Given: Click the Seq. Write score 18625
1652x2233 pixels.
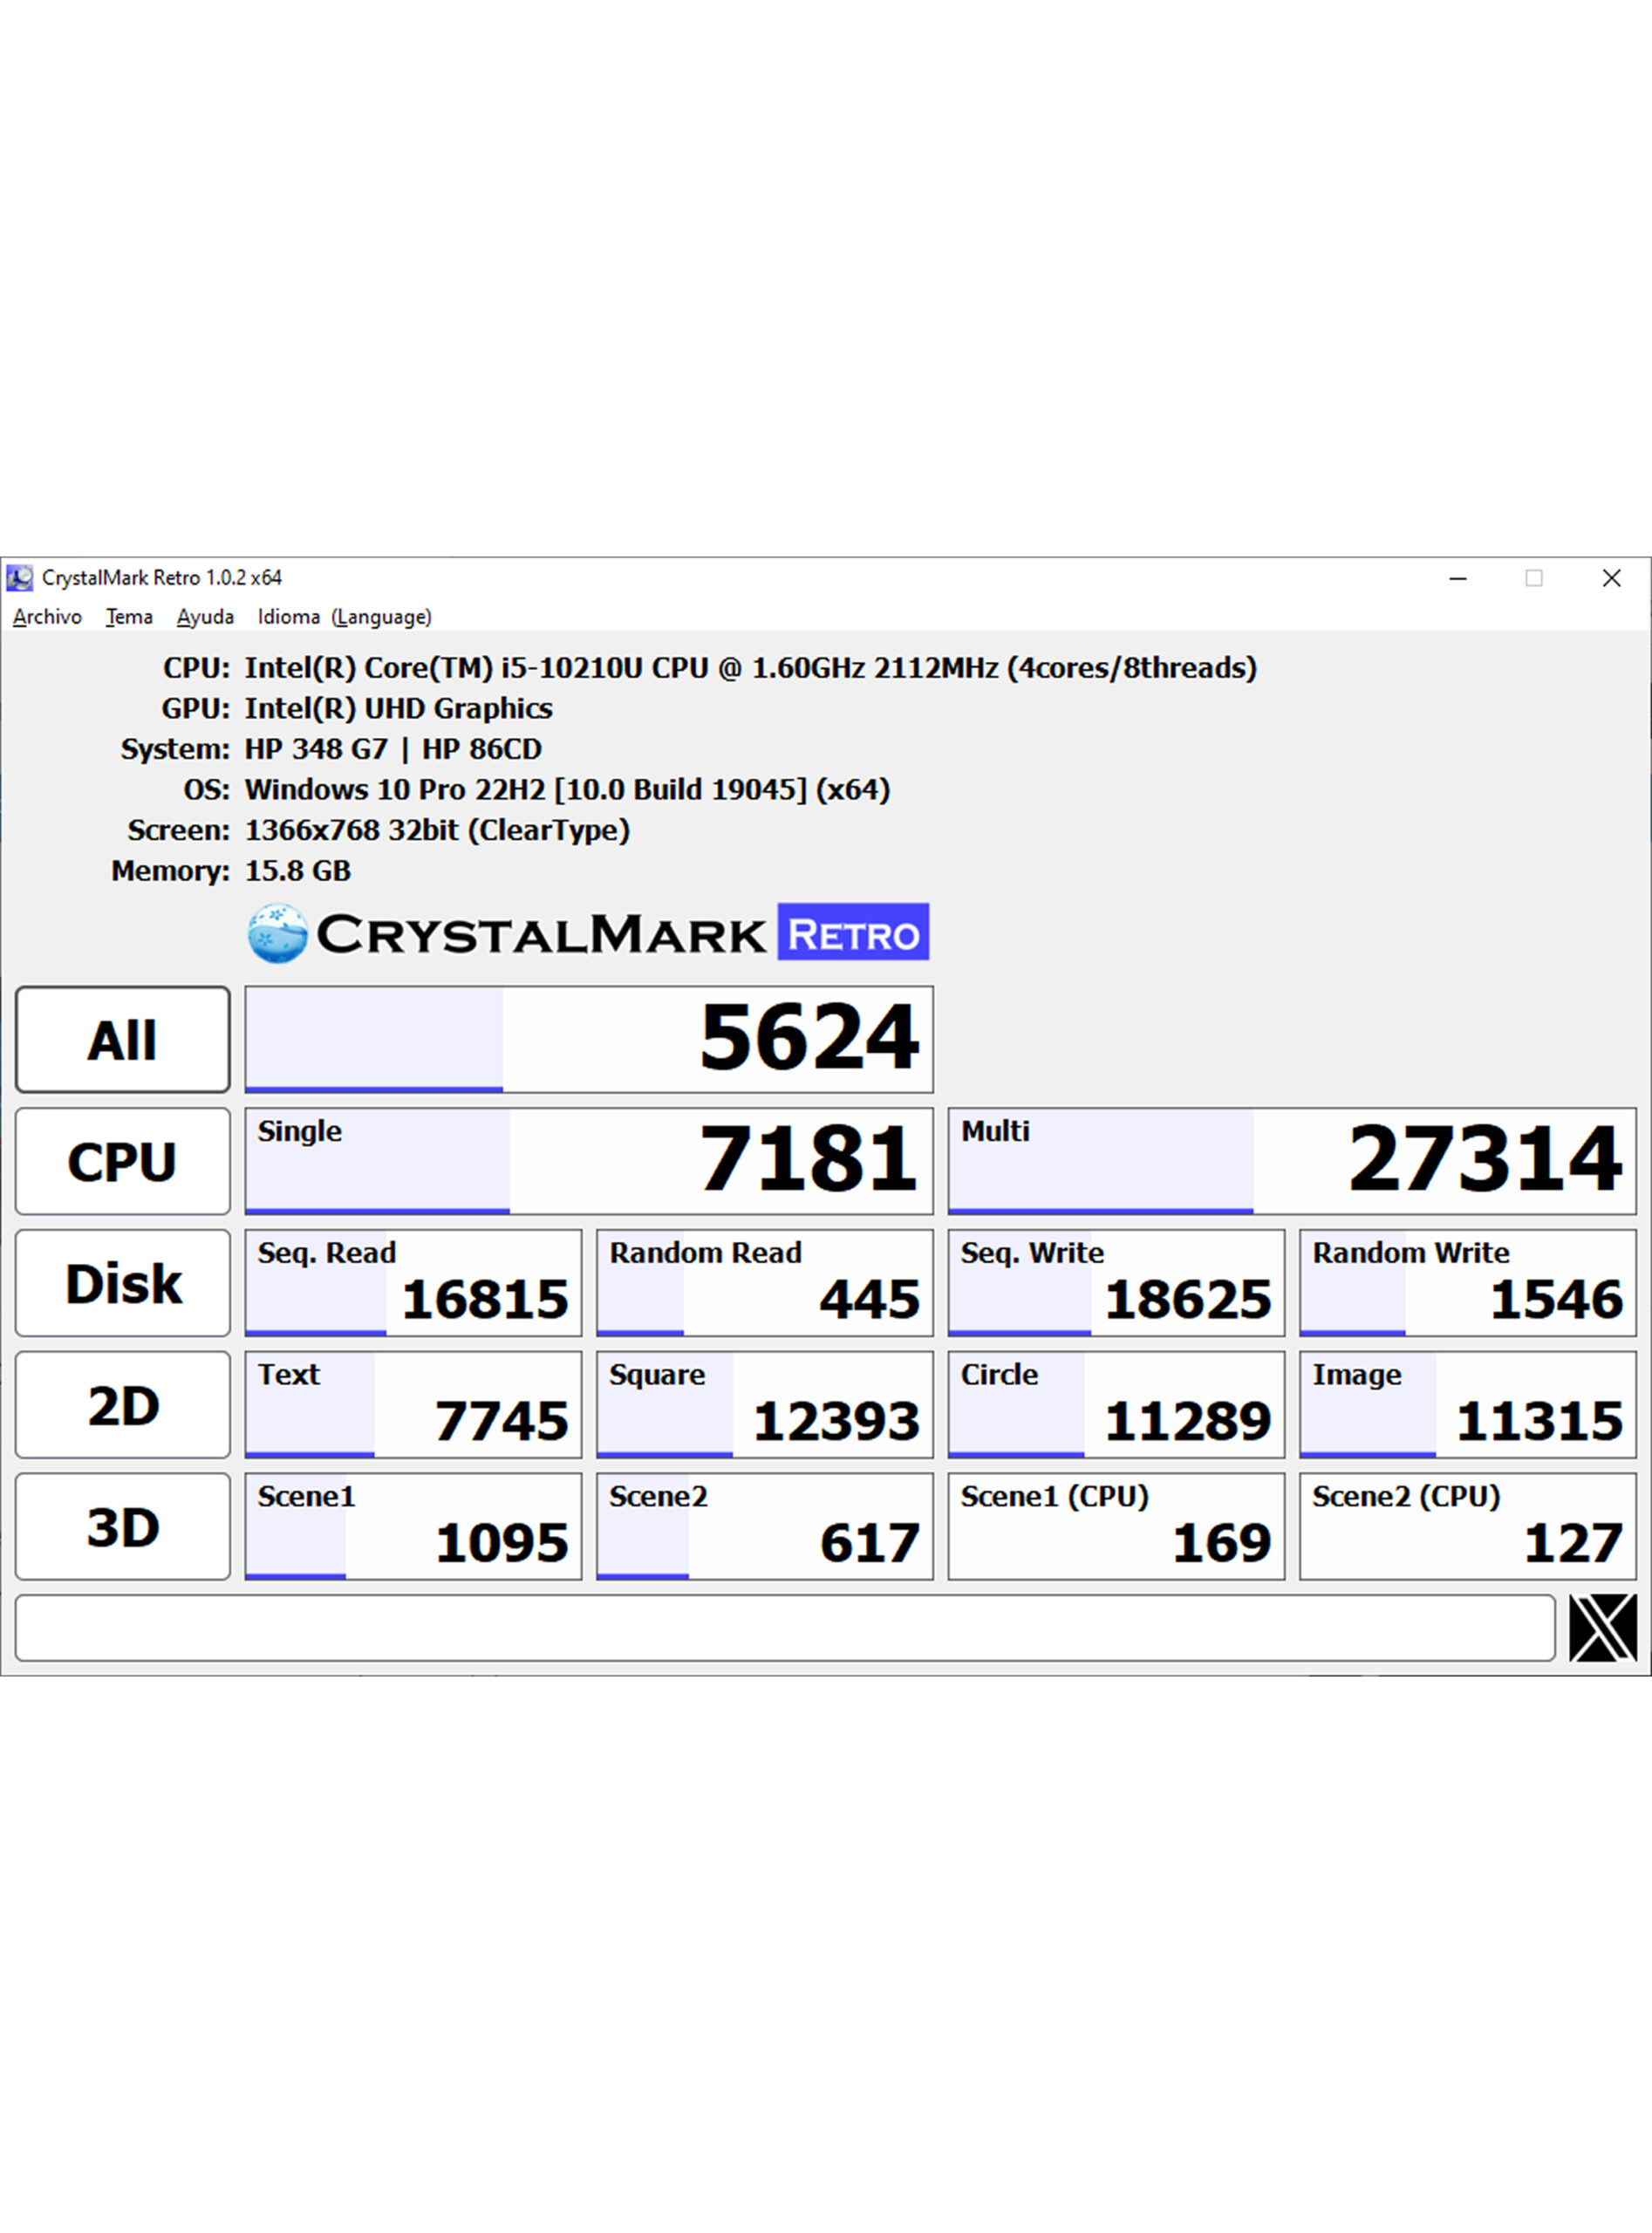Looking at the screenshot, I should [1116, 1283].
